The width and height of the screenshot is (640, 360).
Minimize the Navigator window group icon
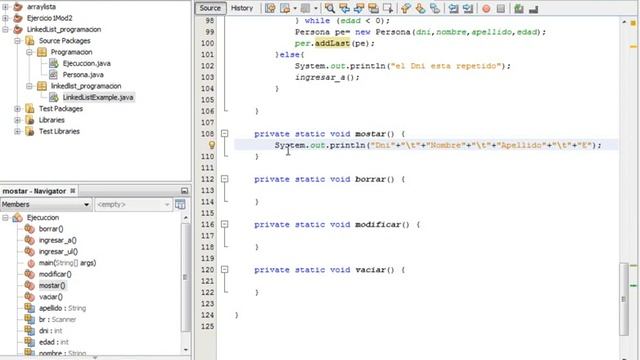tap(184, 191)
